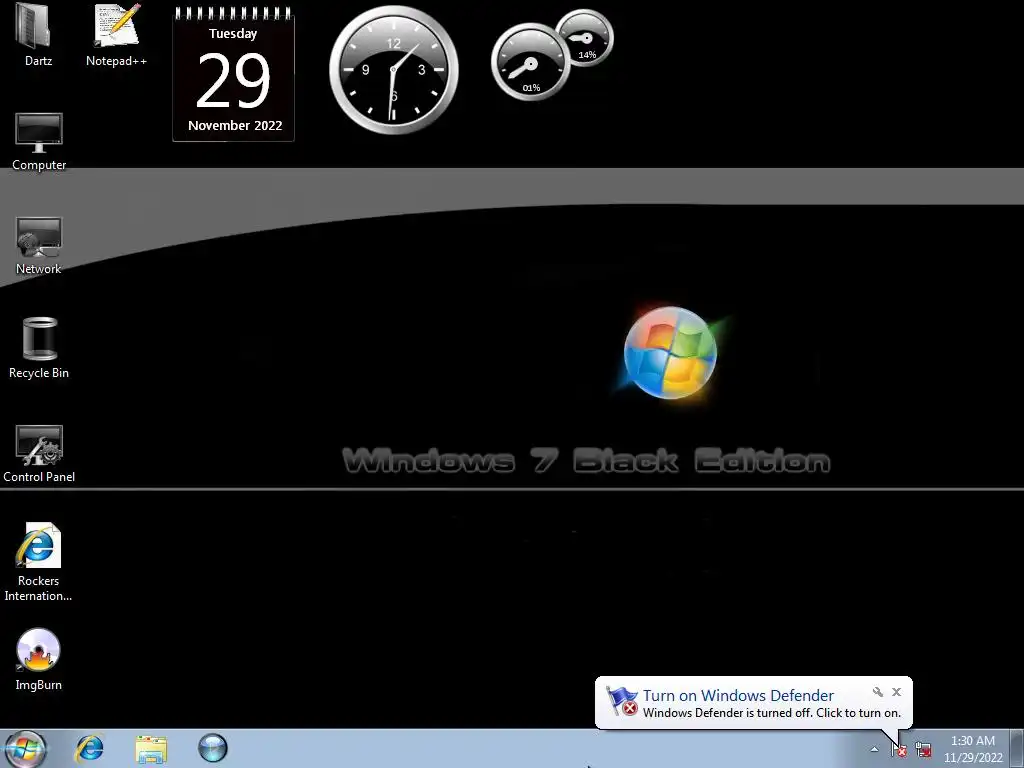1024x768 pixels.
Task: Click the calendar gadget showing November 2022
Action: [233, 73]
